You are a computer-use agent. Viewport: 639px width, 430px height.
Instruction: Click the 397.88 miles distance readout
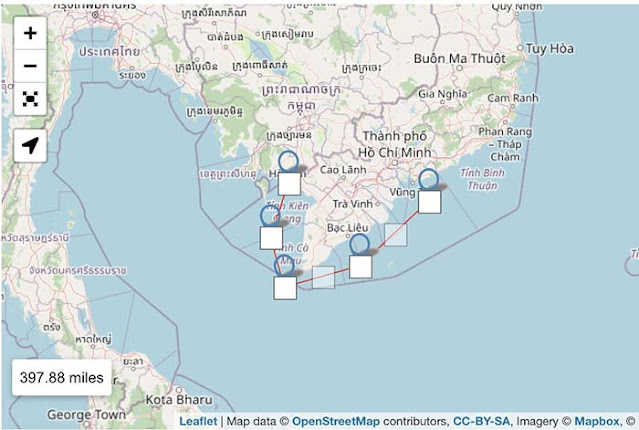click(62, 377)
